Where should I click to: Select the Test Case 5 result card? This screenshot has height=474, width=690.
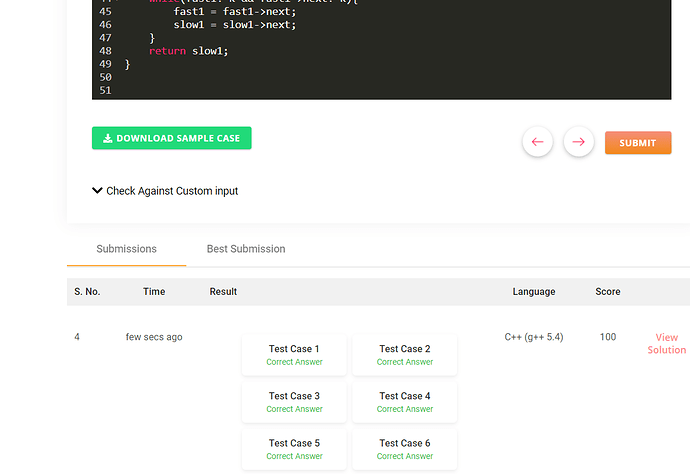[x=294, y=449]
